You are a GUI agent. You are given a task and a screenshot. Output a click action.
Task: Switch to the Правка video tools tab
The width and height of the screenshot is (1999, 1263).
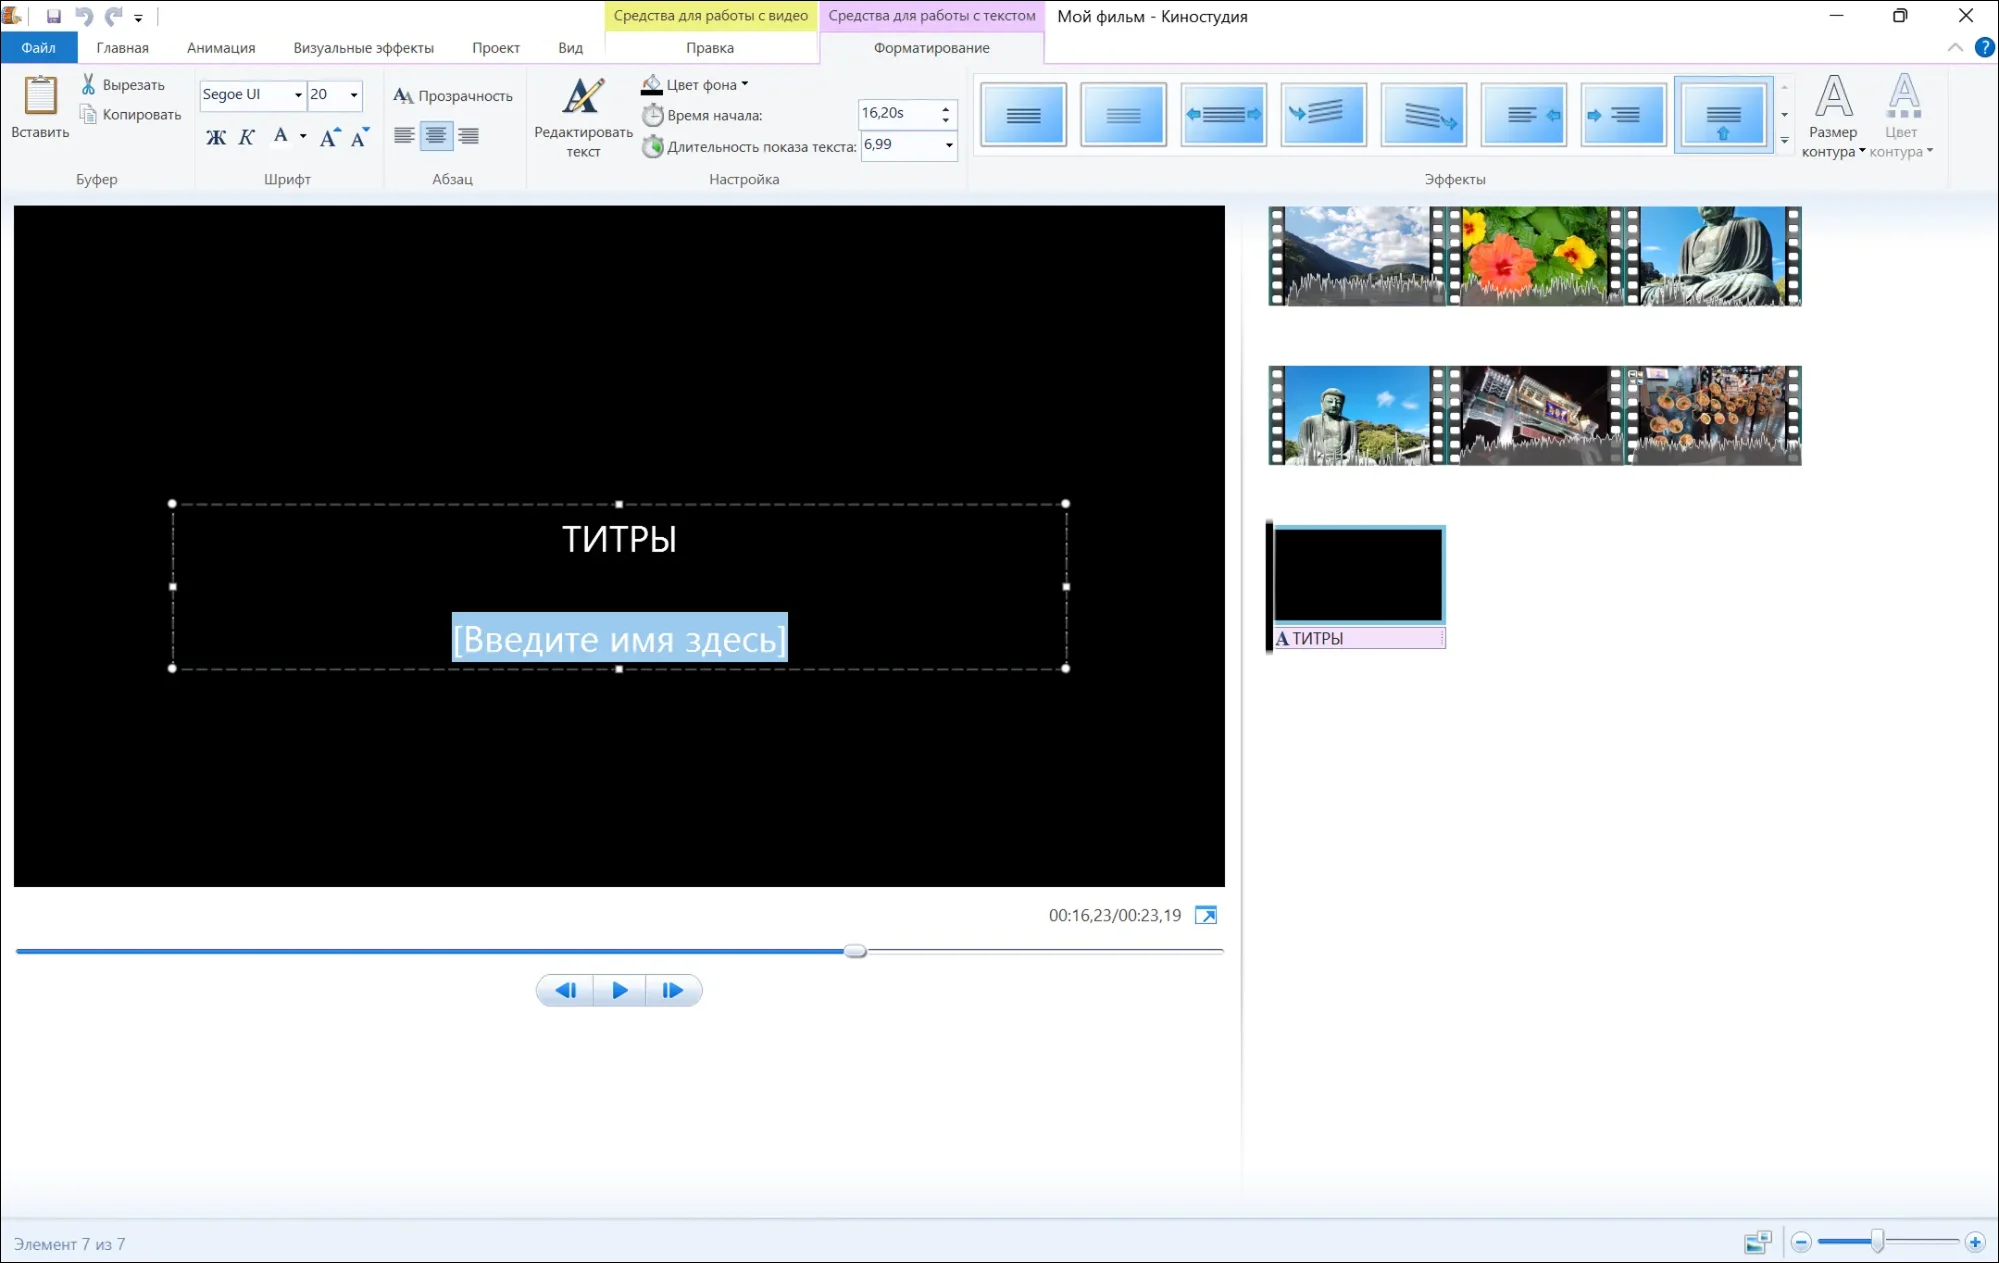(x=710, y=48)
